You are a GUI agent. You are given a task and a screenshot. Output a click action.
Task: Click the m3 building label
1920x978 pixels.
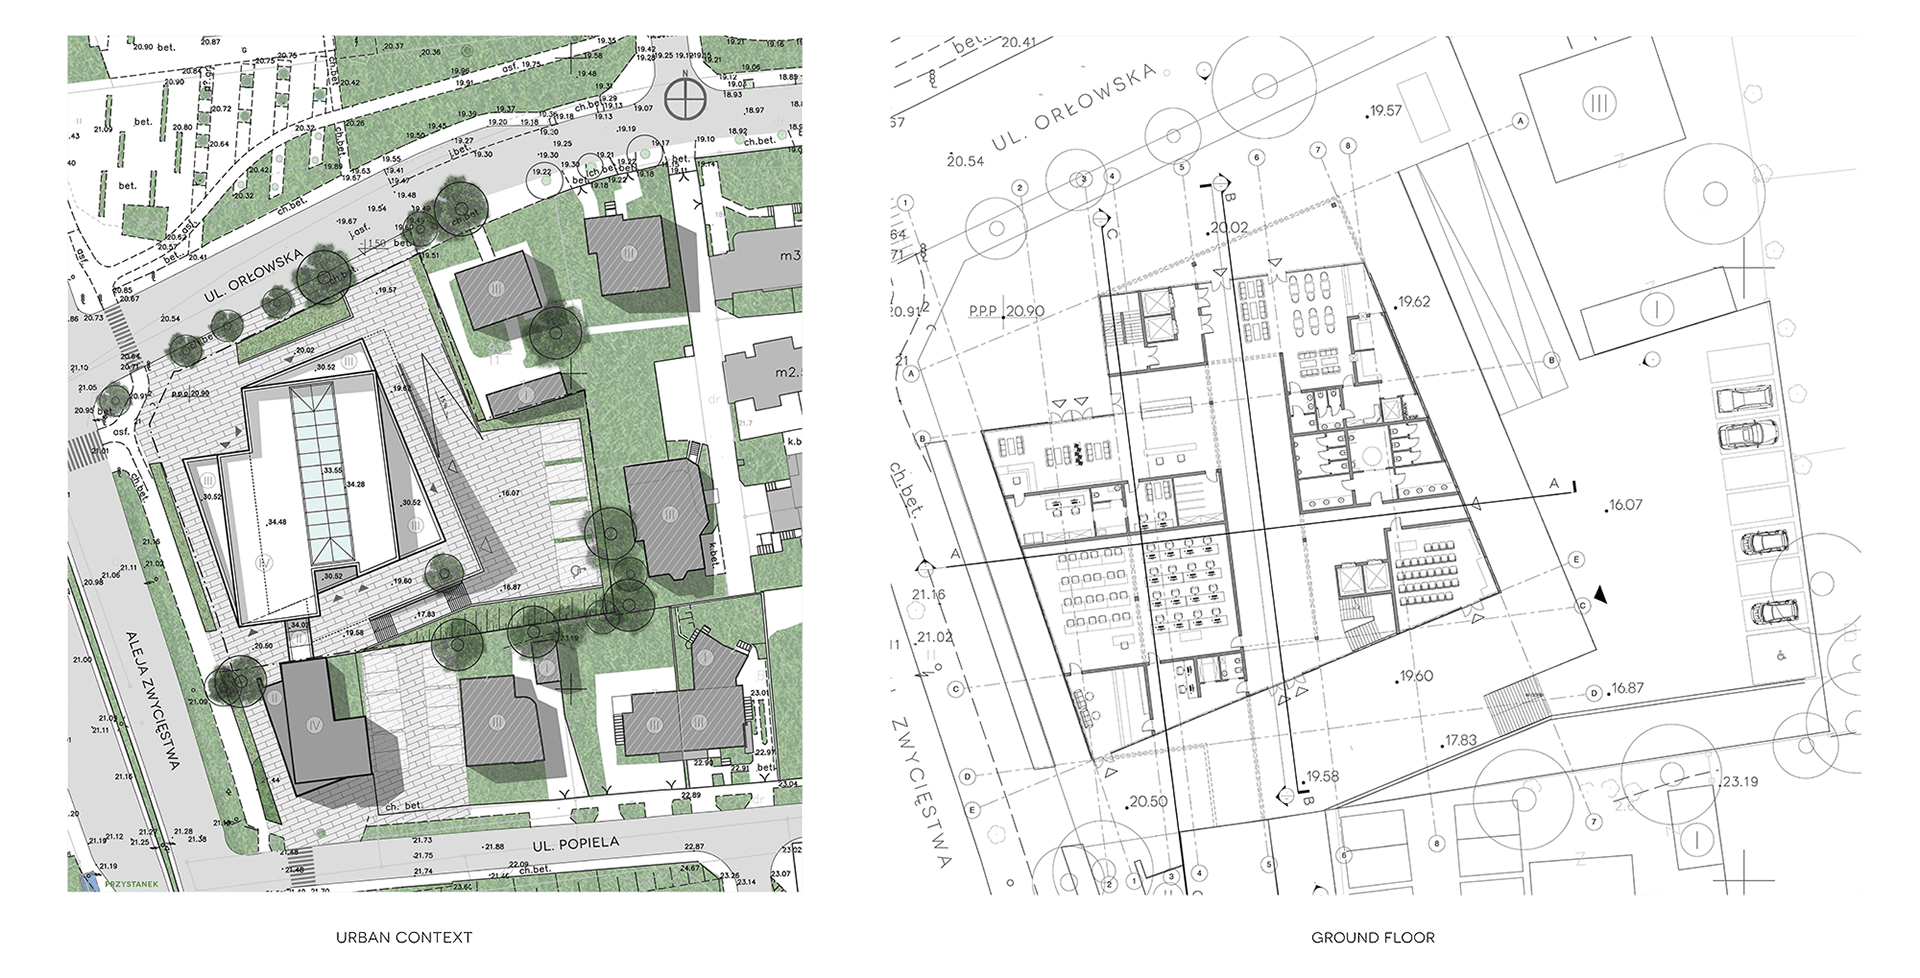[790, 256]
